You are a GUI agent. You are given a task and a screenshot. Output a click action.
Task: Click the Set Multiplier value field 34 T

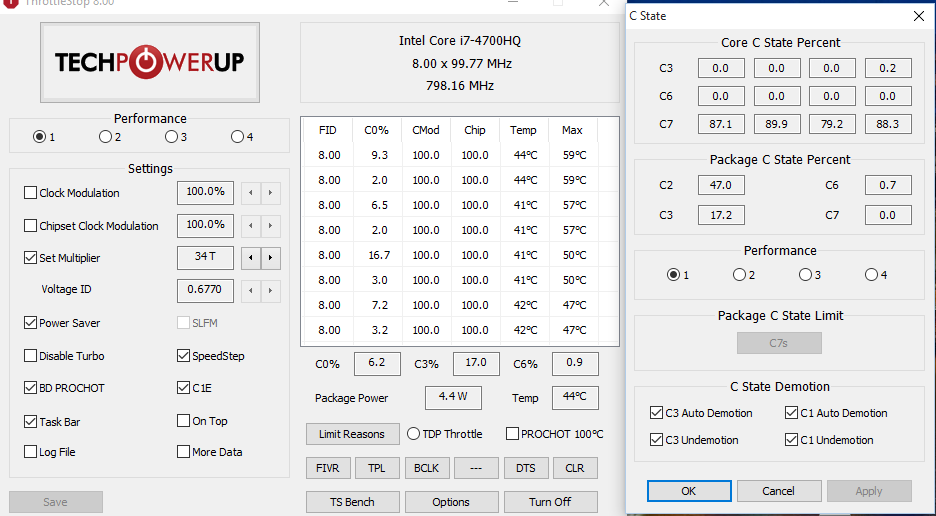click(205, 258)
